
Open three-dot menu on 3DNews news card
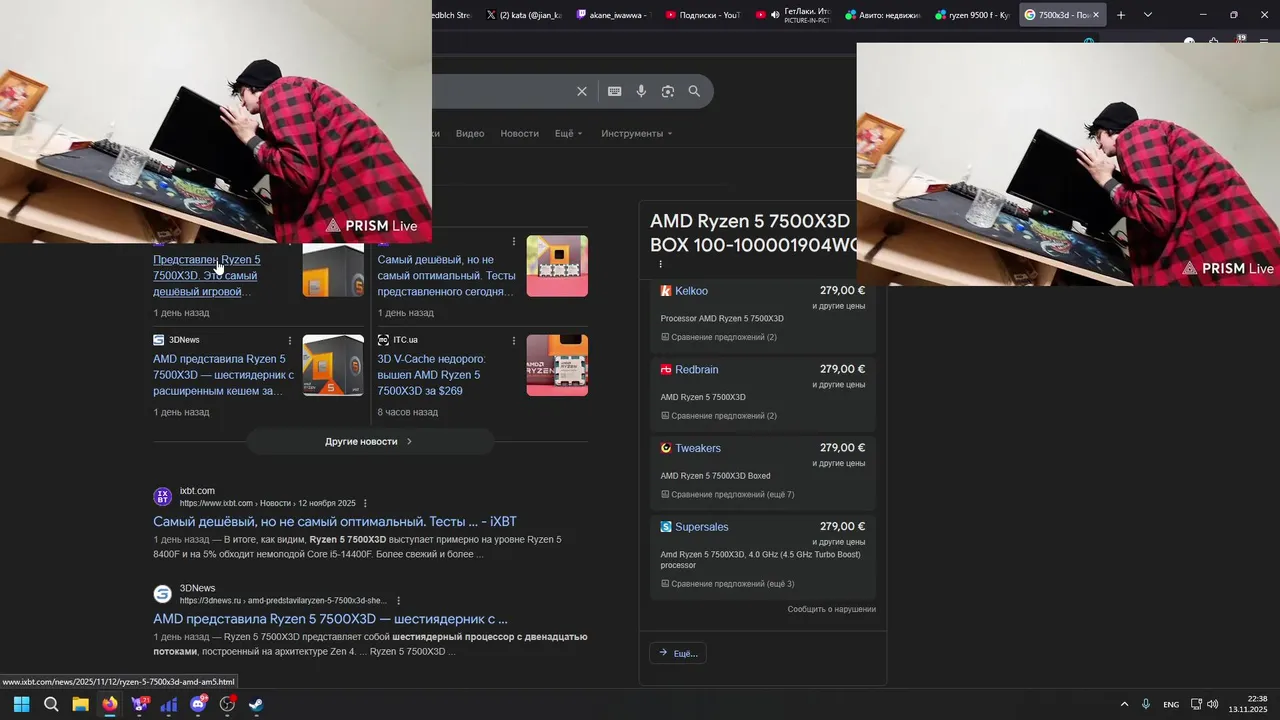coord(290,340)
